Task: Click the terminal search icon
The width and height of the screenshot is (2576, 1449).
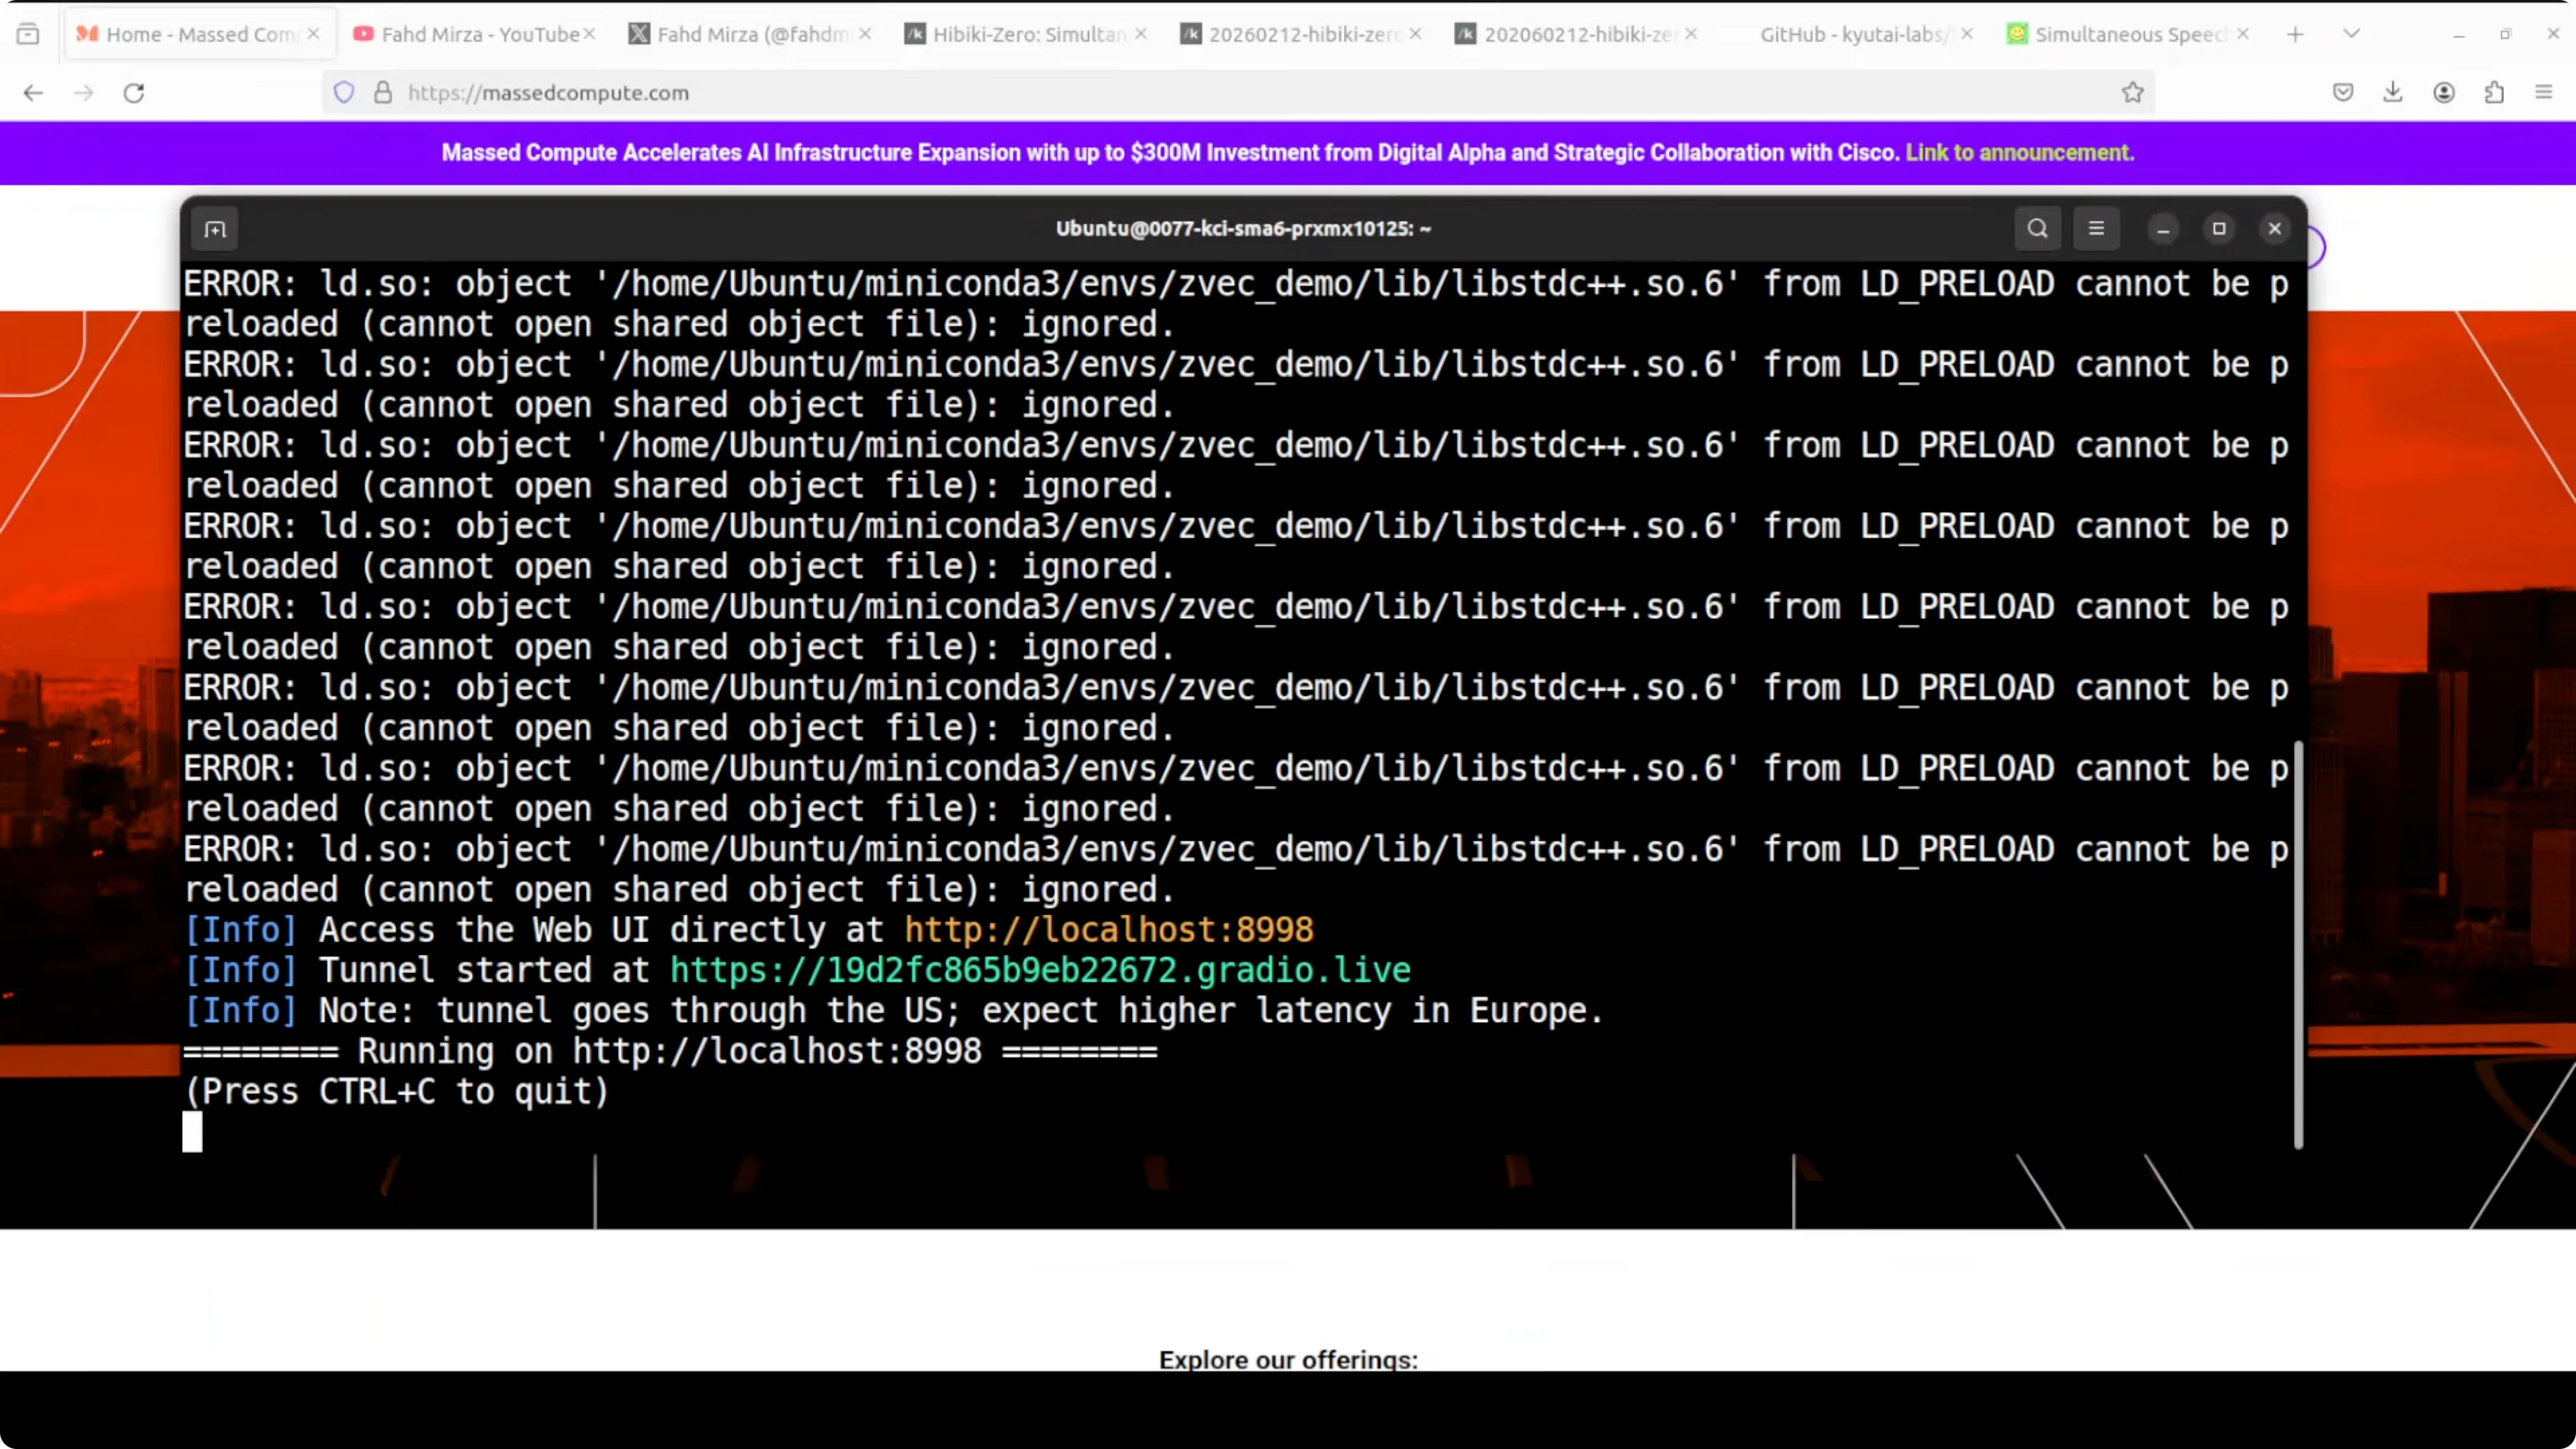Action: click(x=2037, y=229)
